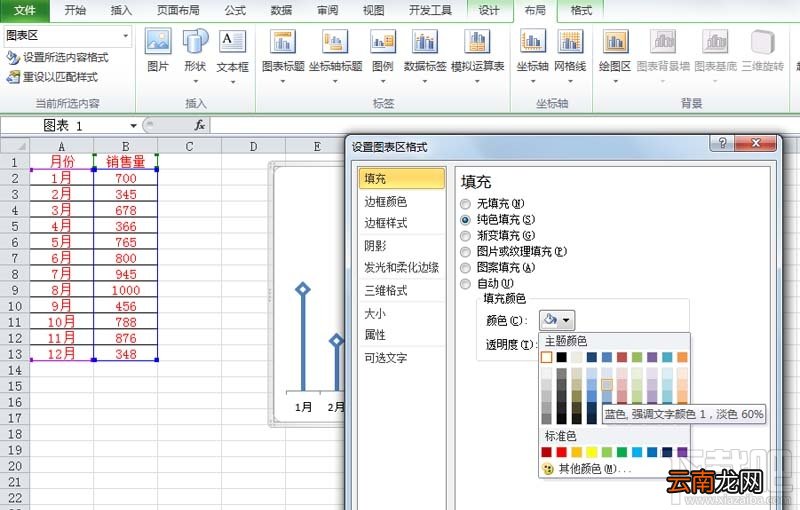Open the 颜色 fill color dropdown
Image resolution: width=800 pixels, height=510 pixels.
pos(557,320)
